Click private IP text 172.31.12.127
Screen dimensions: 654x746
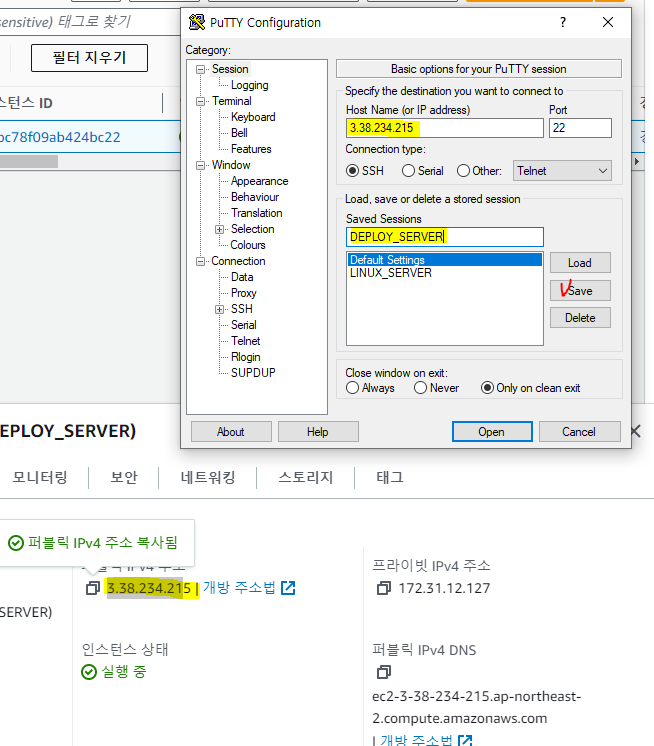click(444, 588)
